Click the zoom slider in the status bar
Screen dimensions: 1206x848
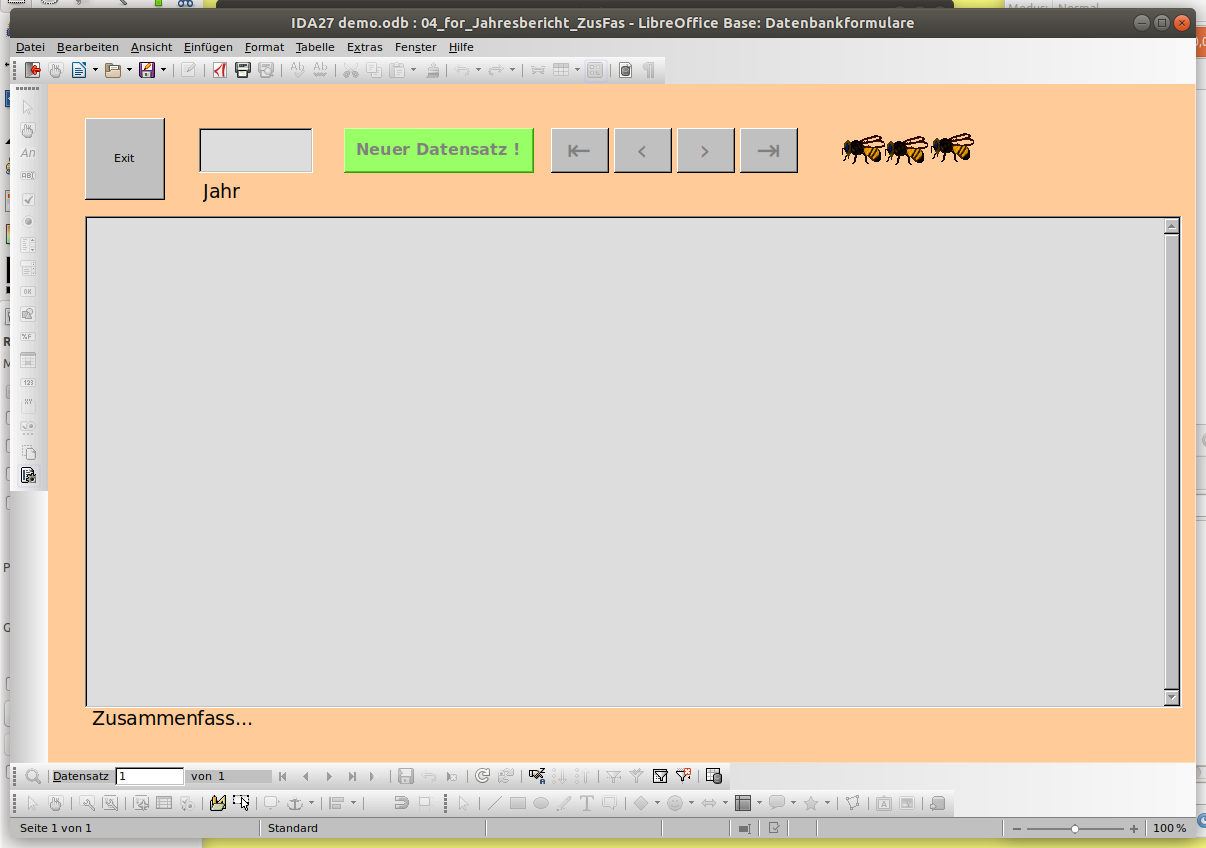click(1074, 829)
